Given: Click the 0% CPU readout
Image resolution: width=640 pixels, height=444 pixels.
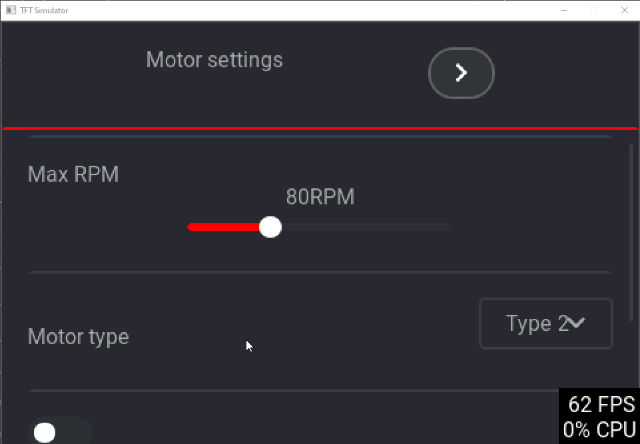Looking at the screenshot, I should (599, 430).
